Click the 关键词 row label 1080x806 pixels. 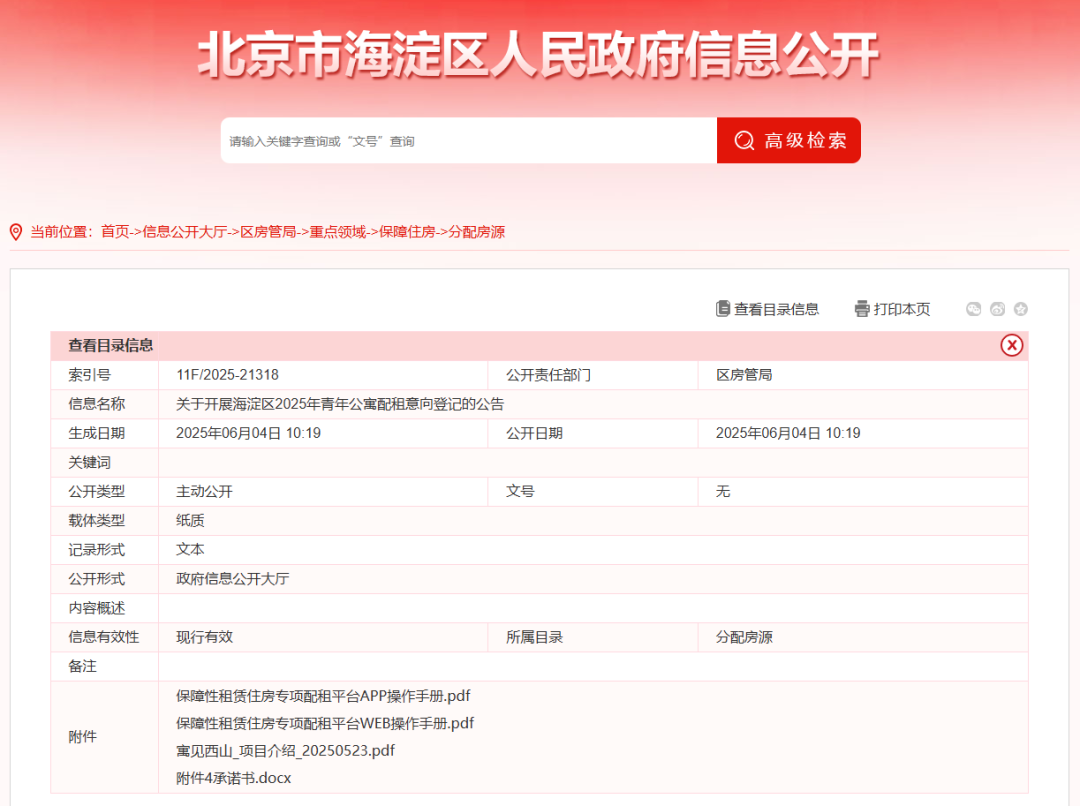tap(89, 463)
